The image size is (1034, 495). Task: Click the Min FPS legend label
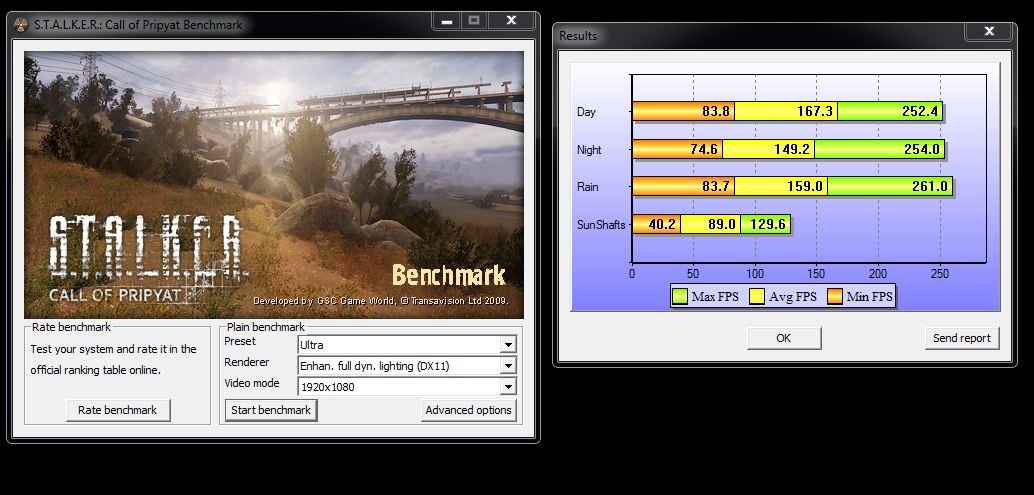(x=869, y=297)
